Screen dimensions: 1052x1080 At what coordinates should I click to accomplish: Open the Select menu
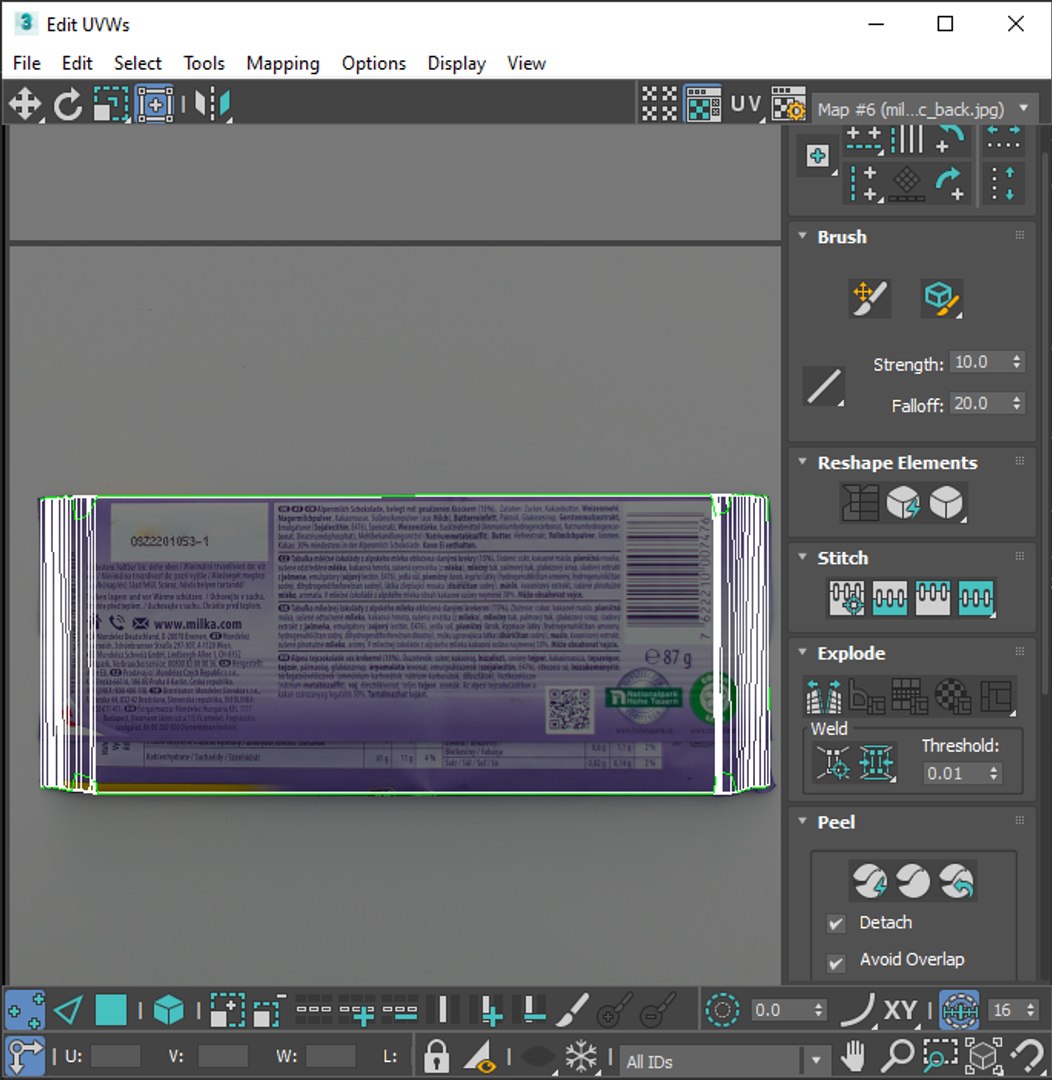click(138, 63)
